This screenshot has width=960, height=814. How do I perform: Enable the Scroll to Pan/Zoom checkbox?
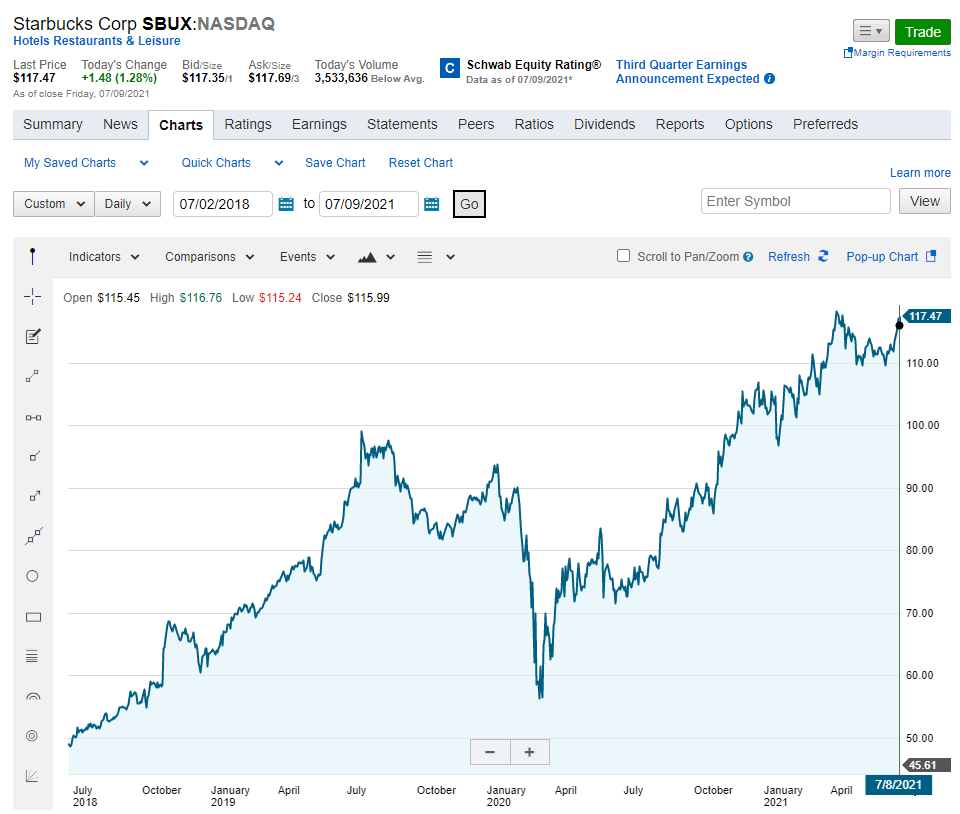623,256
